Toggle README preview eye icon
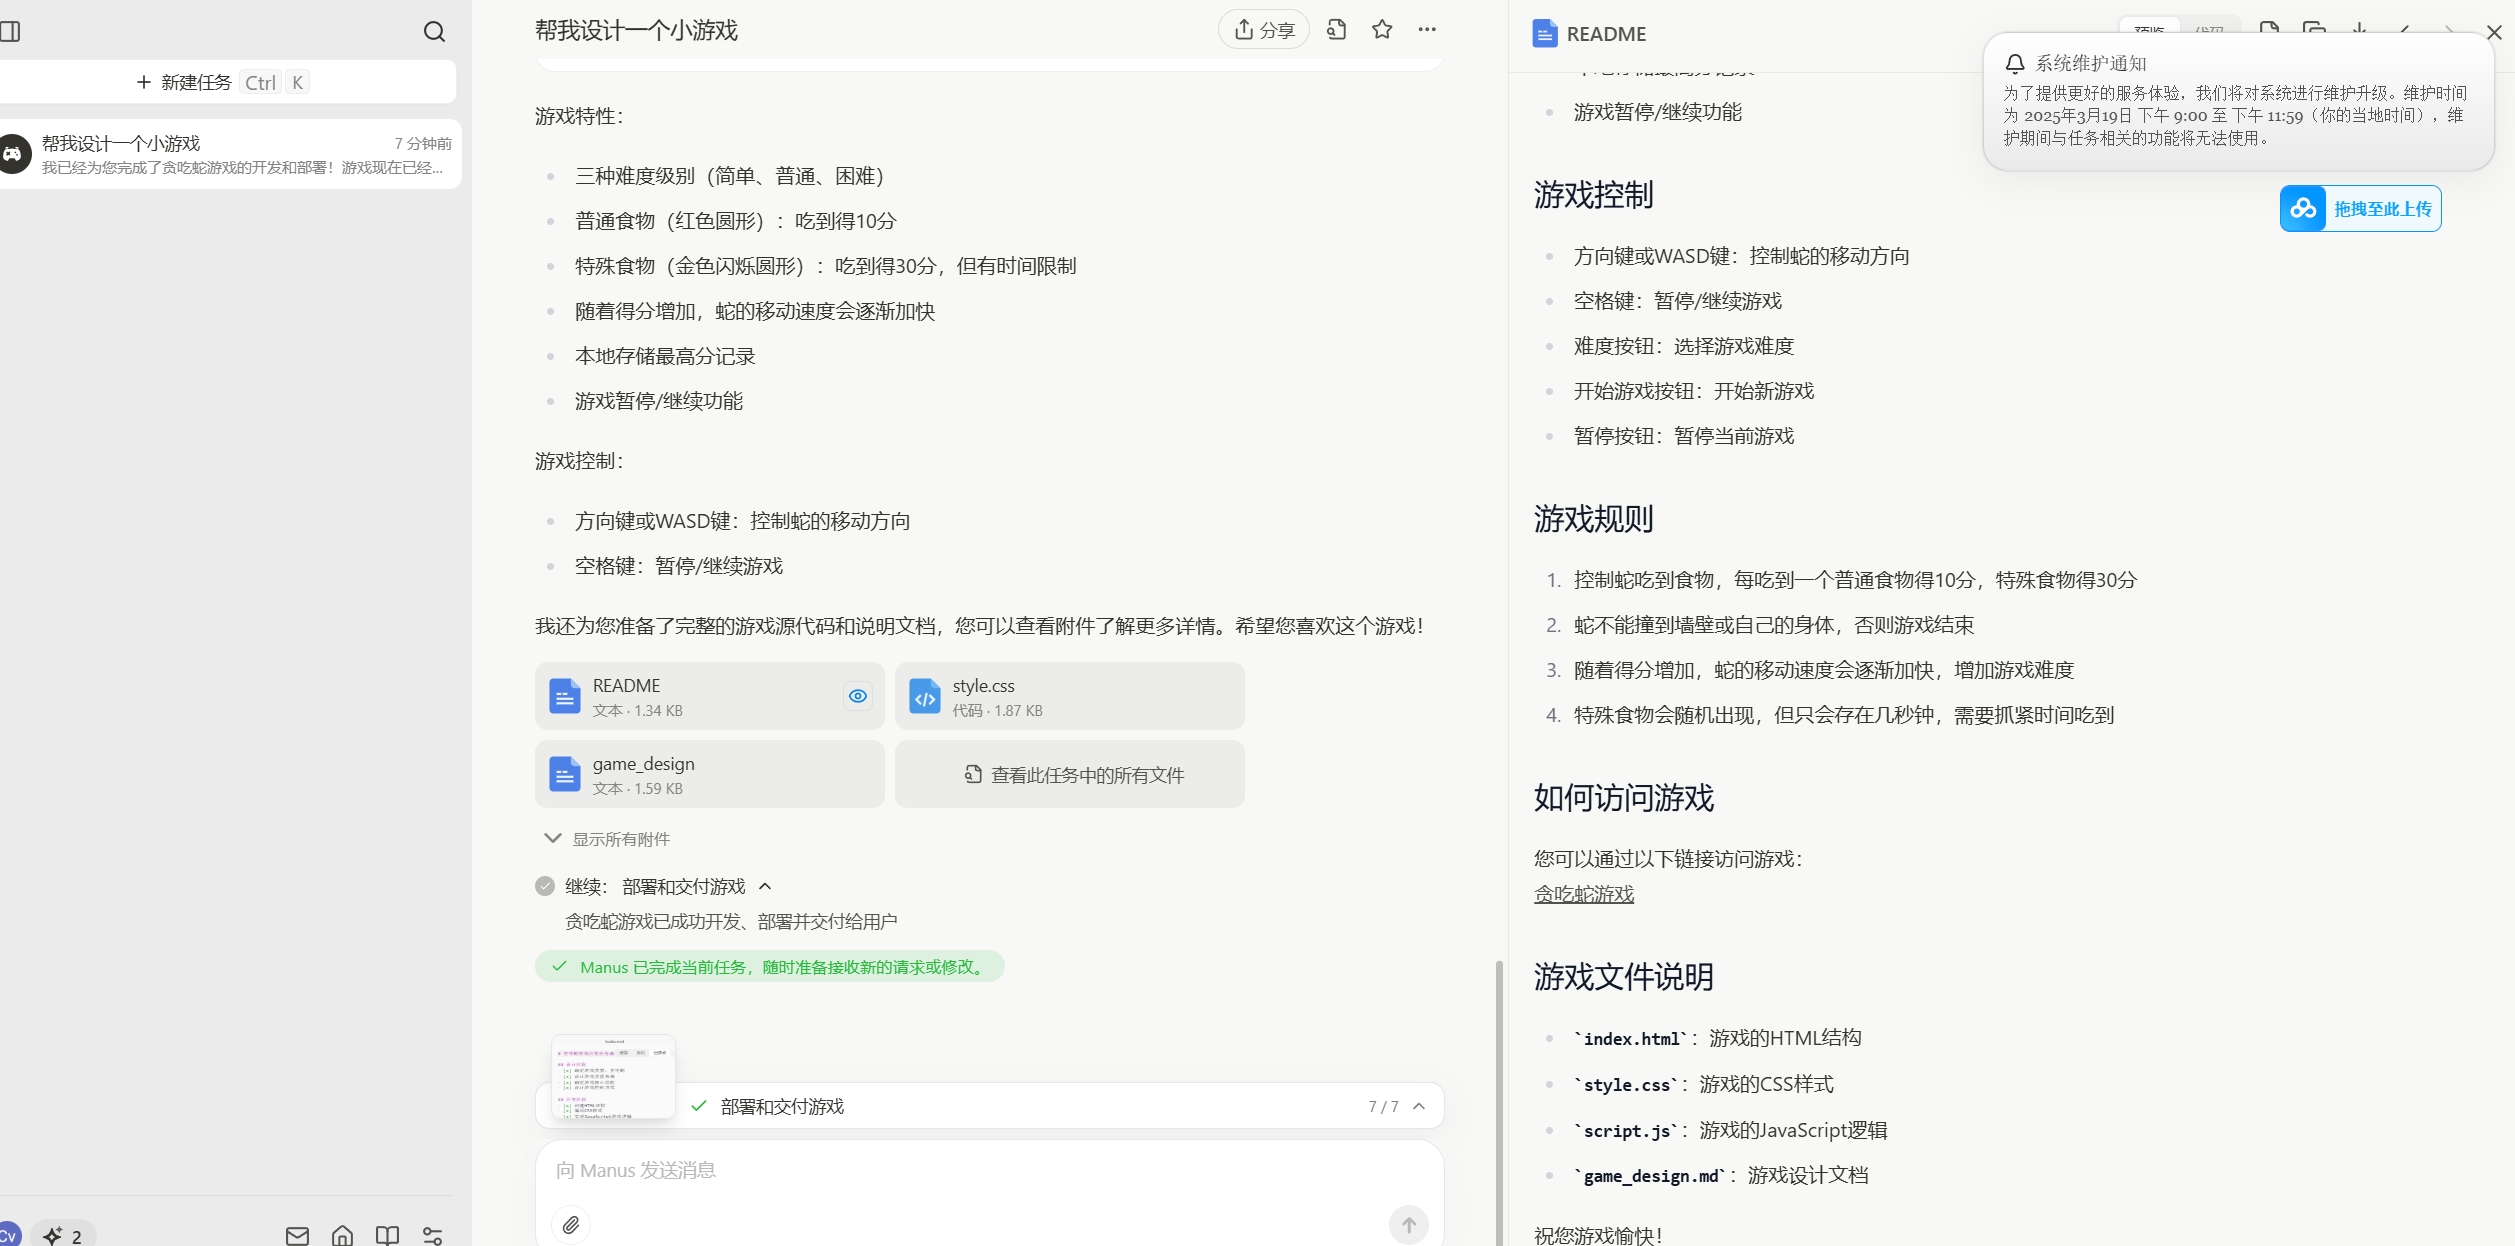 858,696
